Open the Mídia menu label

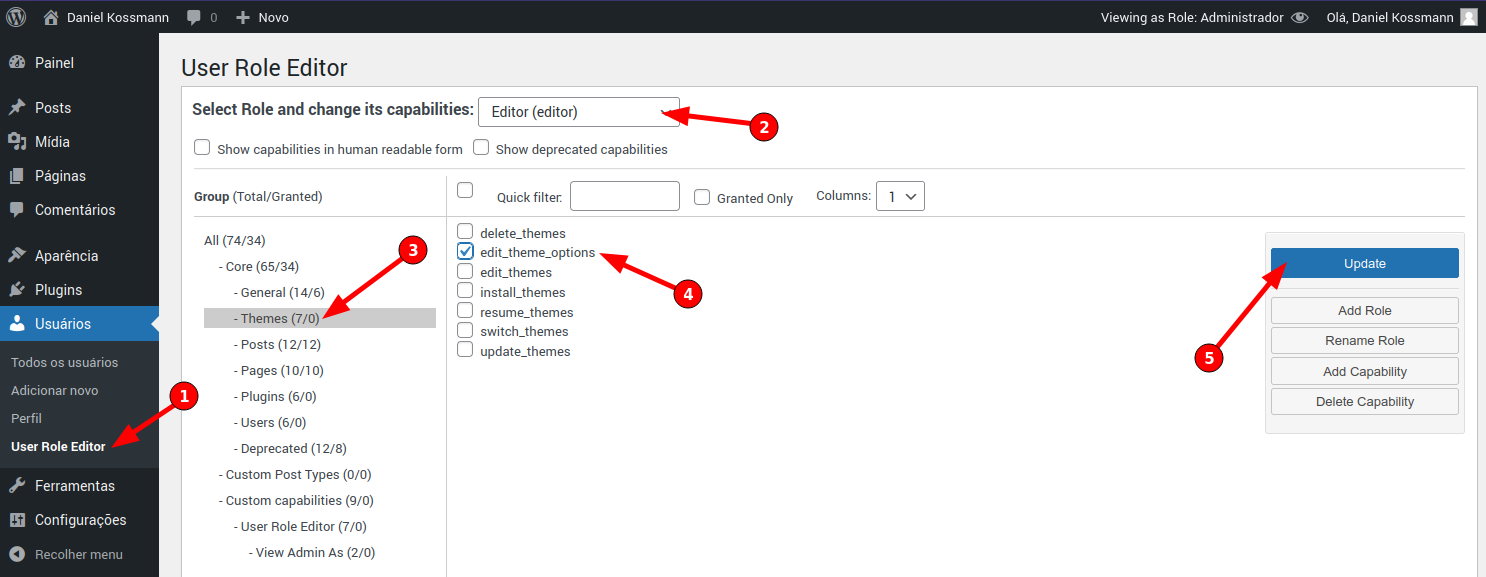point(52,142)
